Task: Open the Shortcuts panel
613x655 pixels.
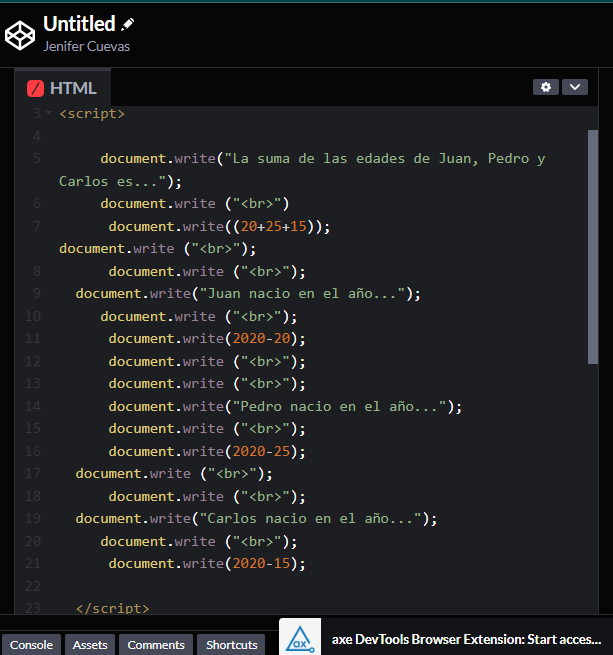Action: (231, 645)
